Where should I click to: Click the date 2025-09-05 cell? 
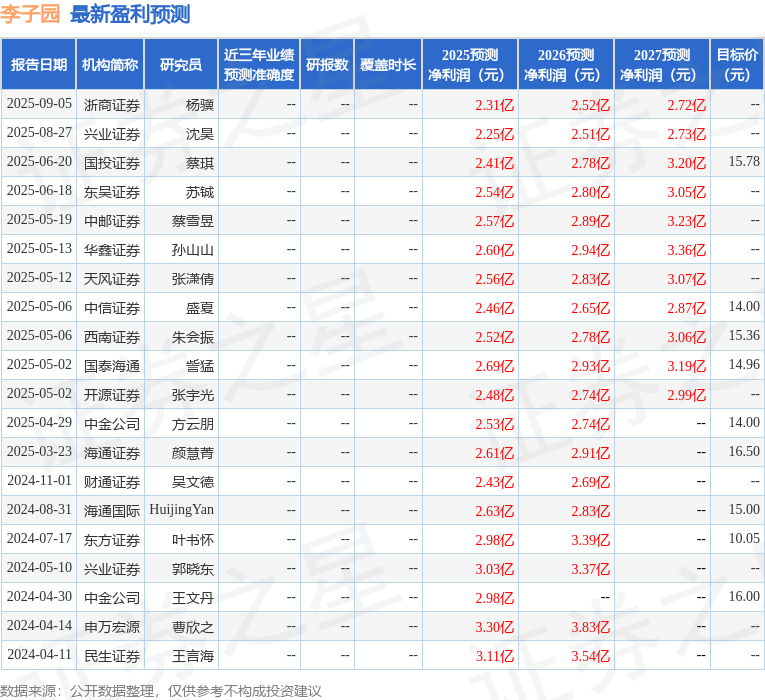39,104
